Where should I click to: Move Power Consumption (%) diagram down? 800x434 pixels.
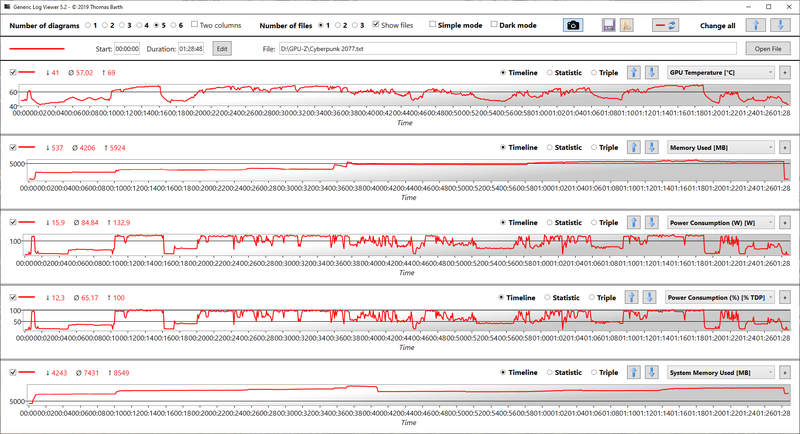tap(649, 297)
